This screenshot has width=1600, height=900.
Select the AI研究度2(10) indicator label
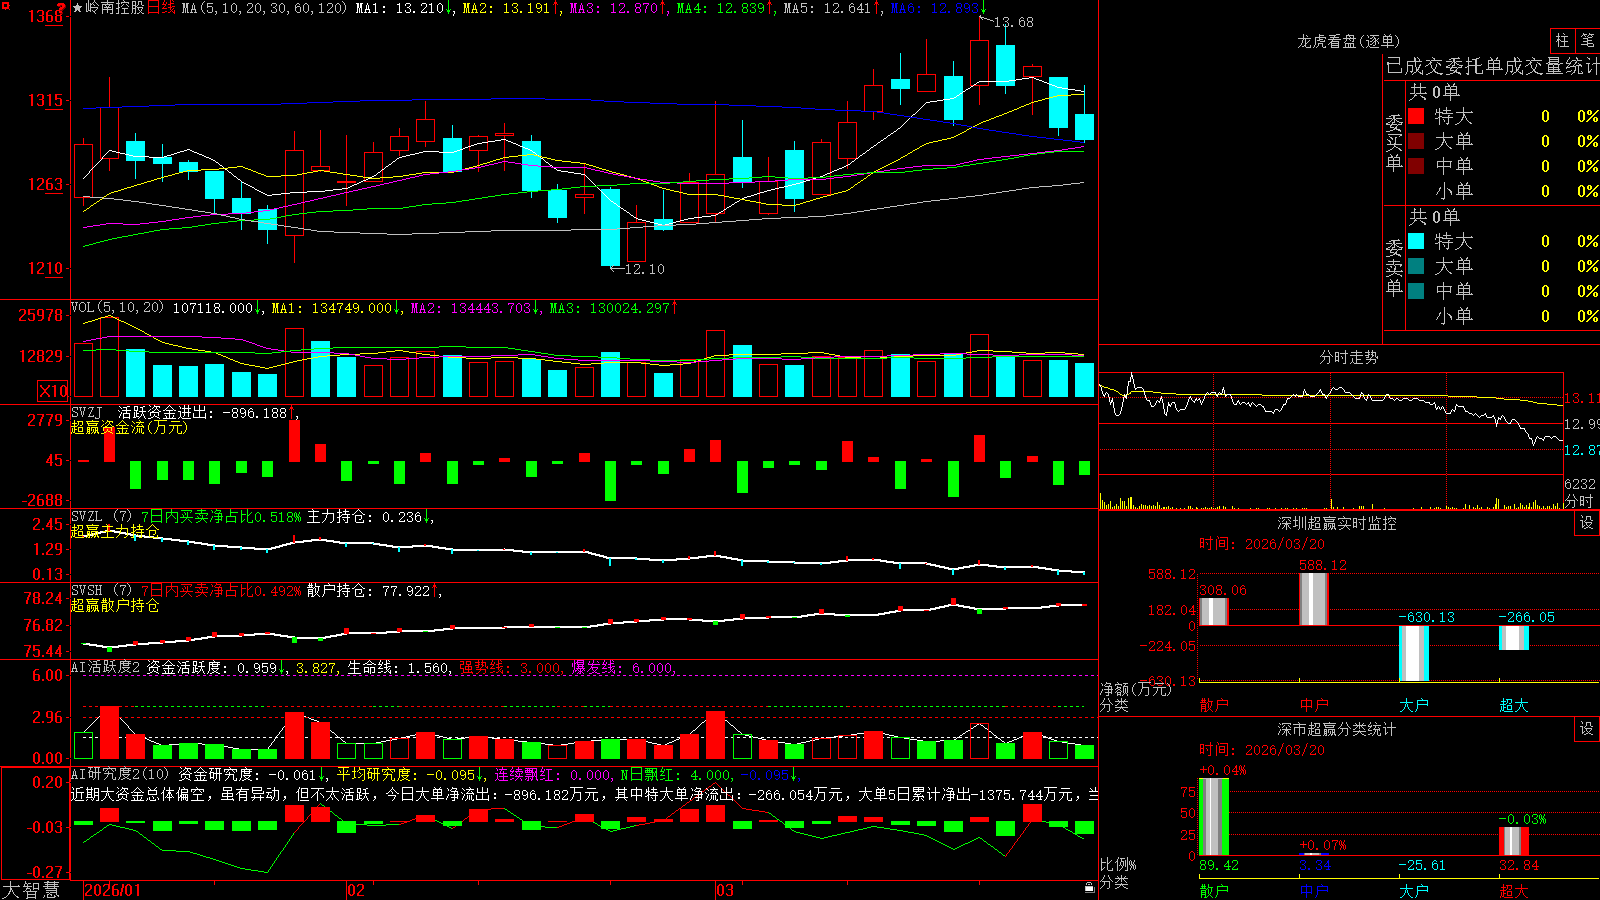(120, 774)
